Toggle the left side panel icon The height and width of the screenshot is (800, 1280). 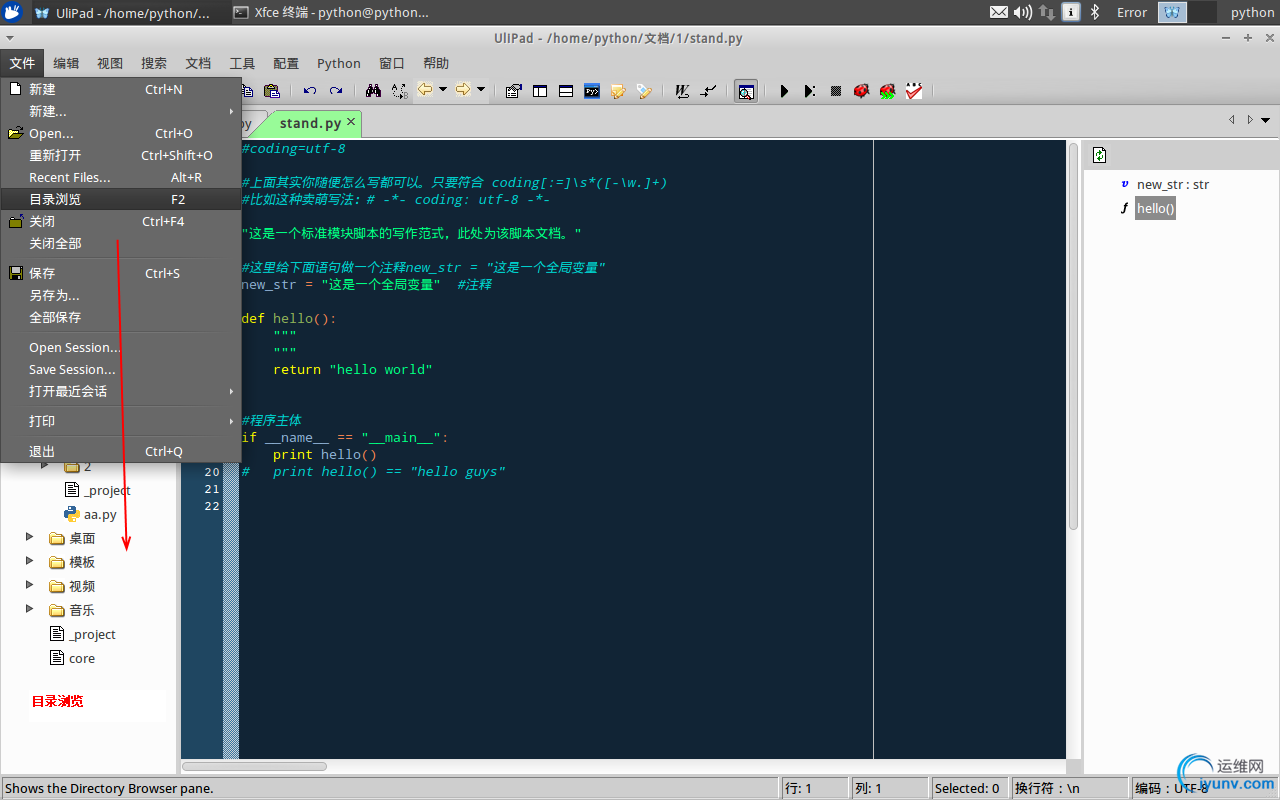click(x=540, y=91)
